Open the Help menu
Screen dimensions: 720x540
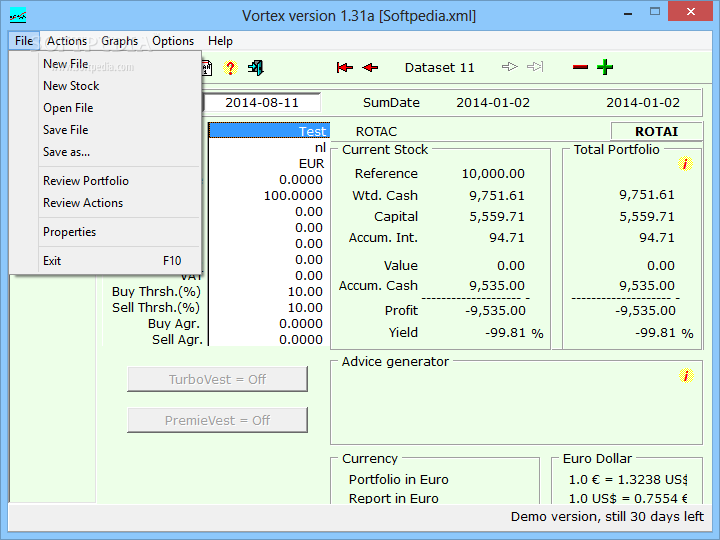tap(220, 41)
